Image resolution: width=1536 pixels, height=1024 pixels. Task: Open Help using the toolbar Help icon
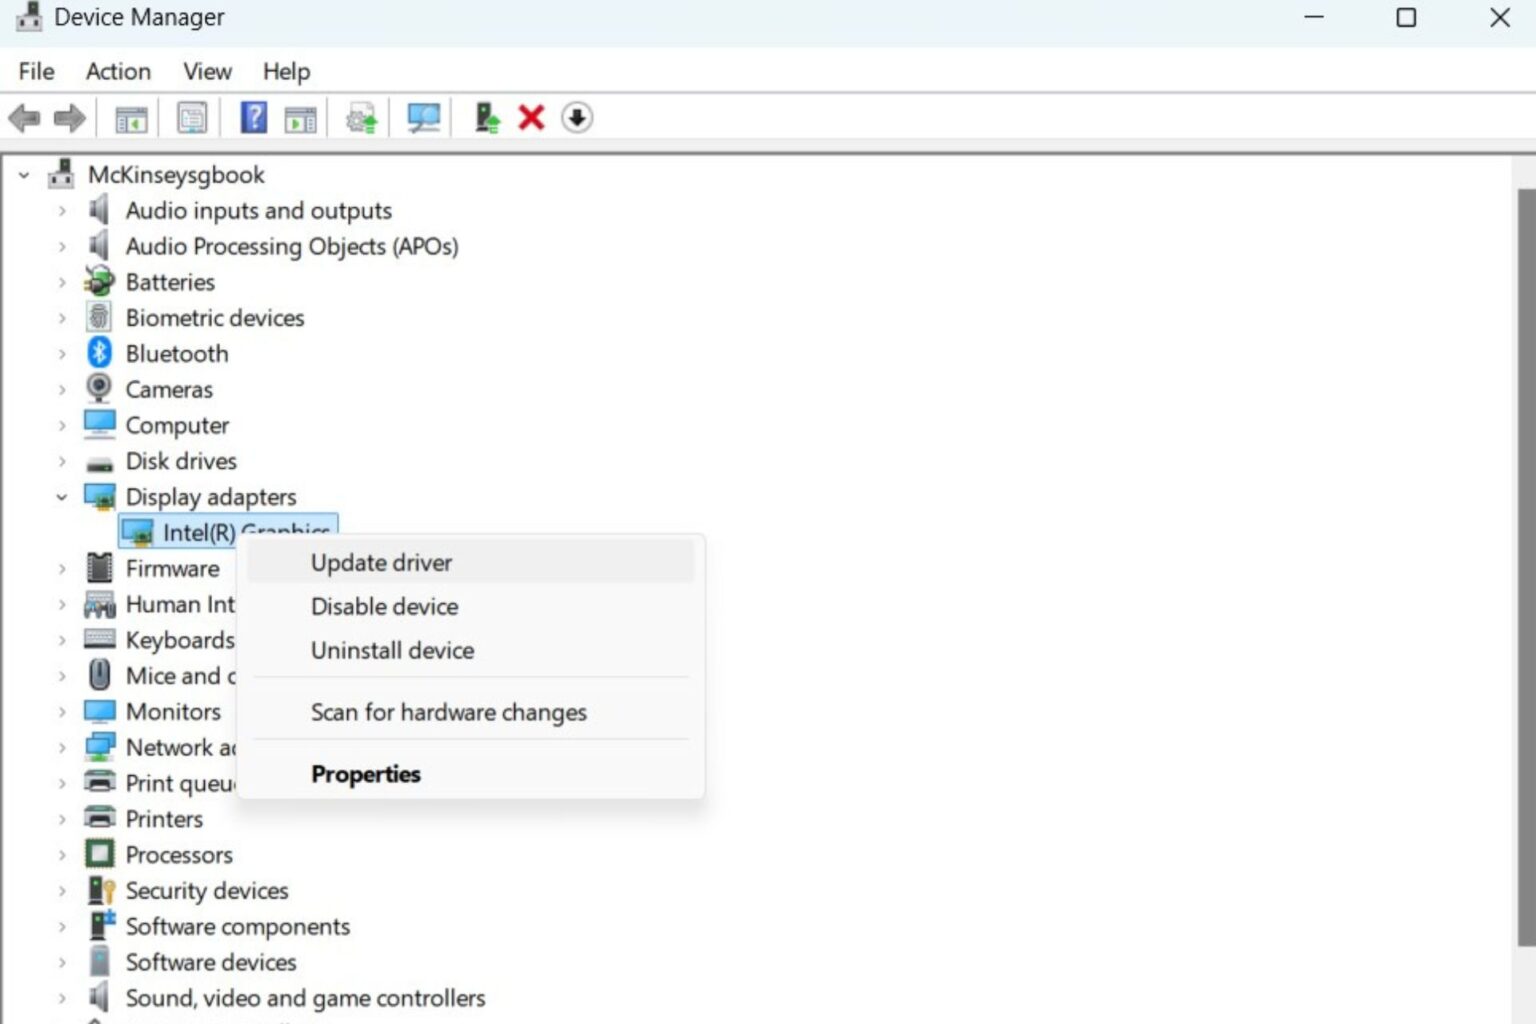[254, 117]
